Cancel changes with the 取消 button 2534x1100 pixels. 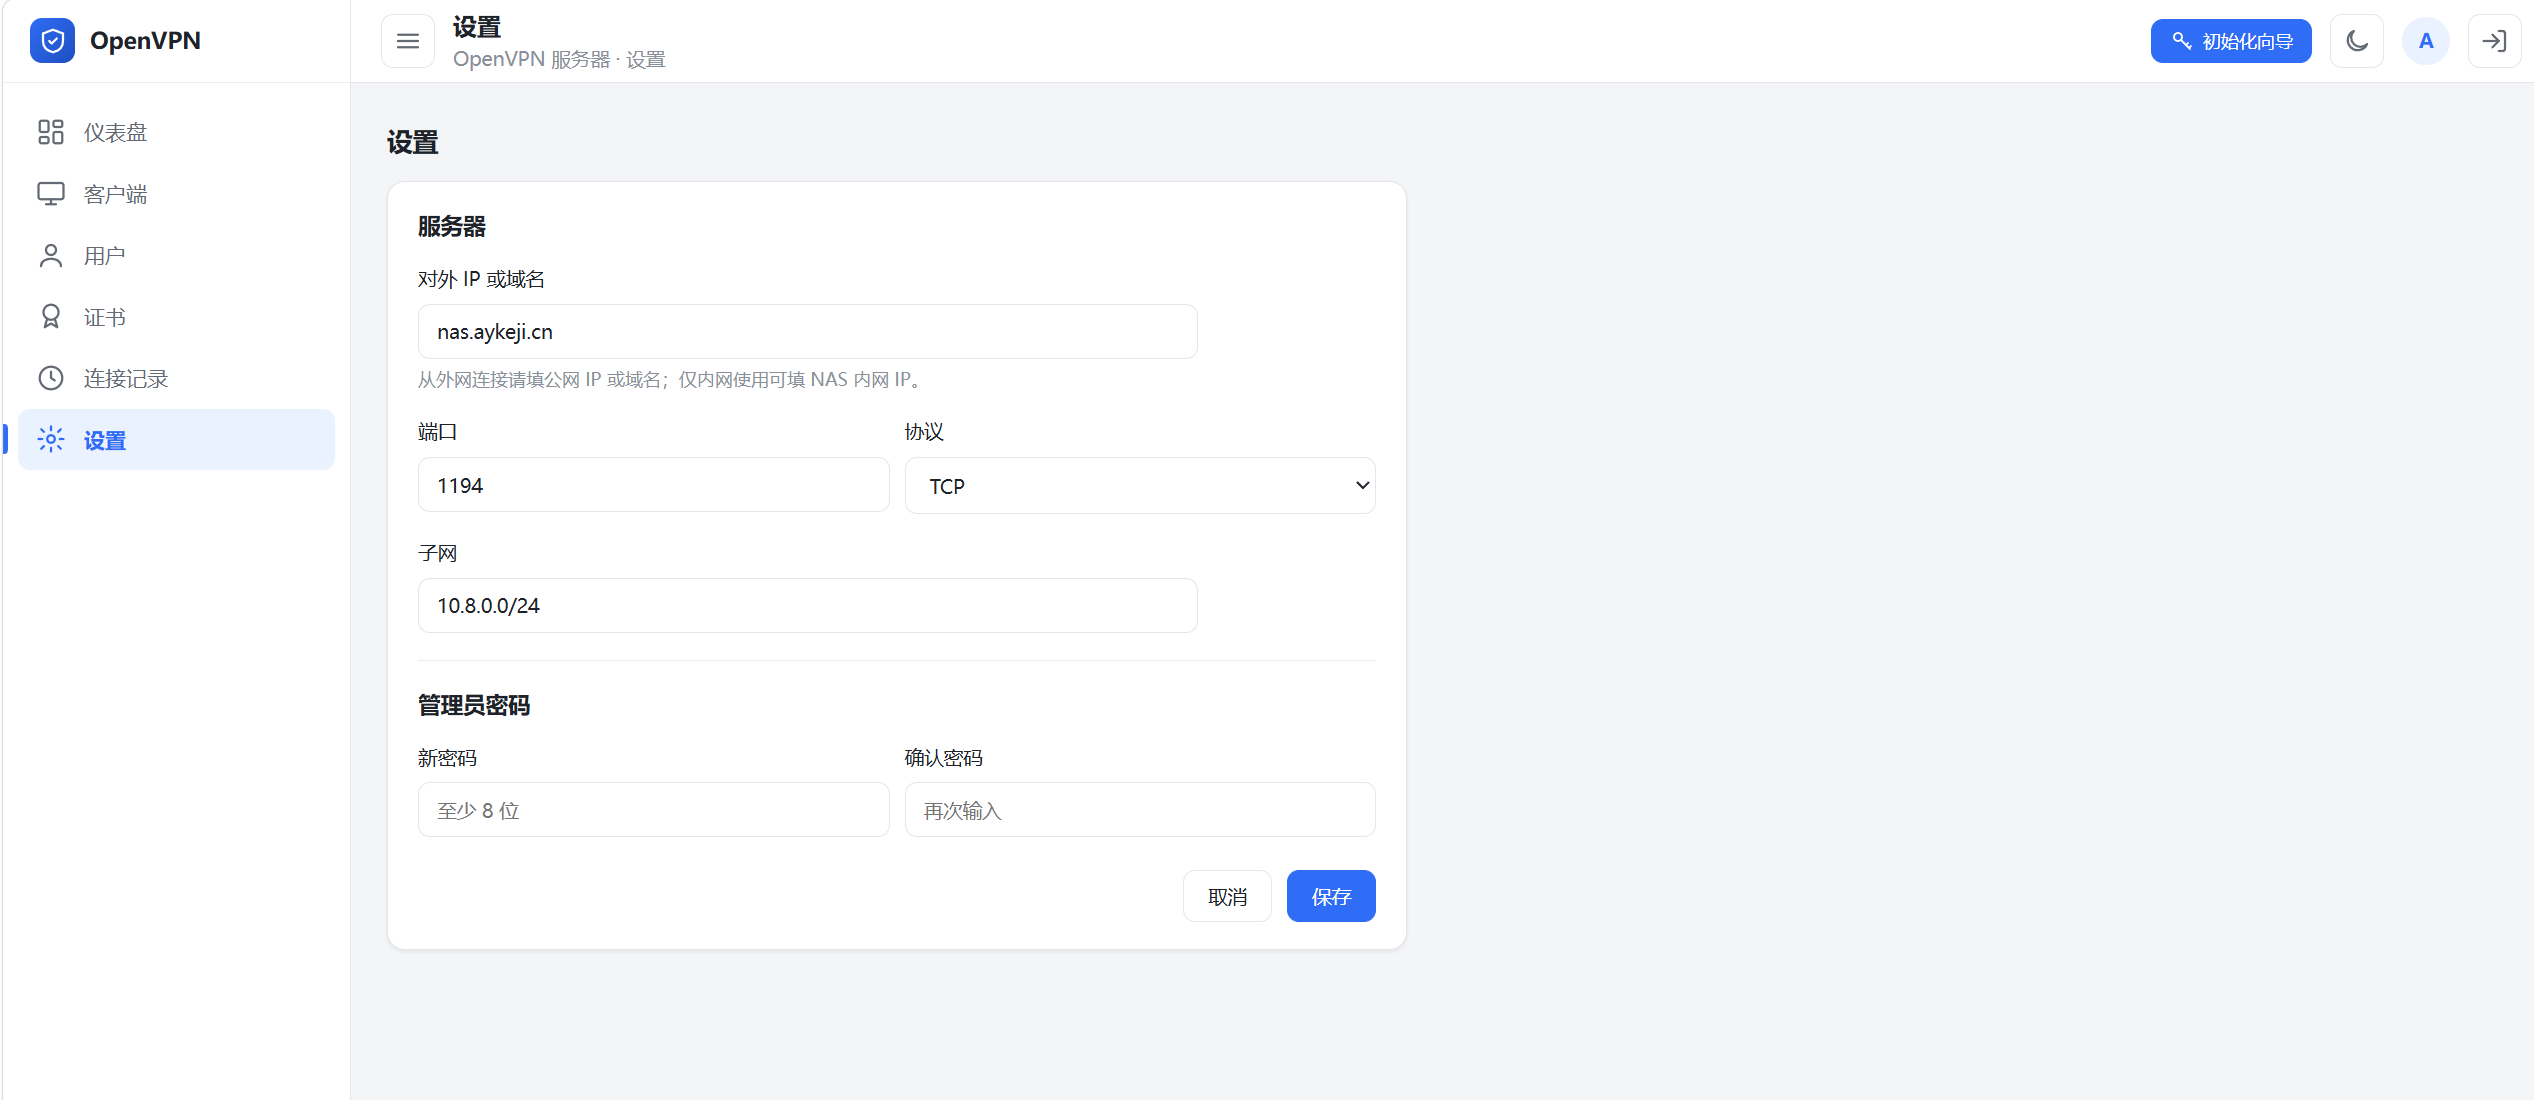[x=1228, y=897]
